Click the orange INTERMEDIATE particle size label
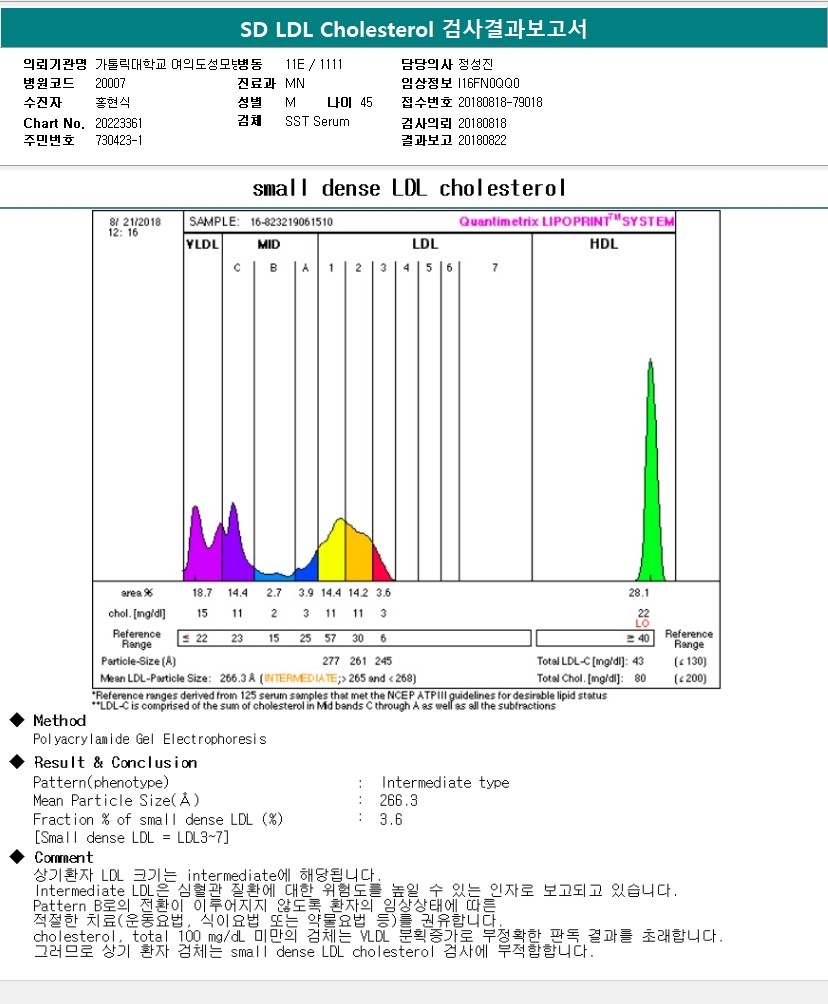Image resolution: width=828 pixels, height=1004 pixels. pos(301,678)
